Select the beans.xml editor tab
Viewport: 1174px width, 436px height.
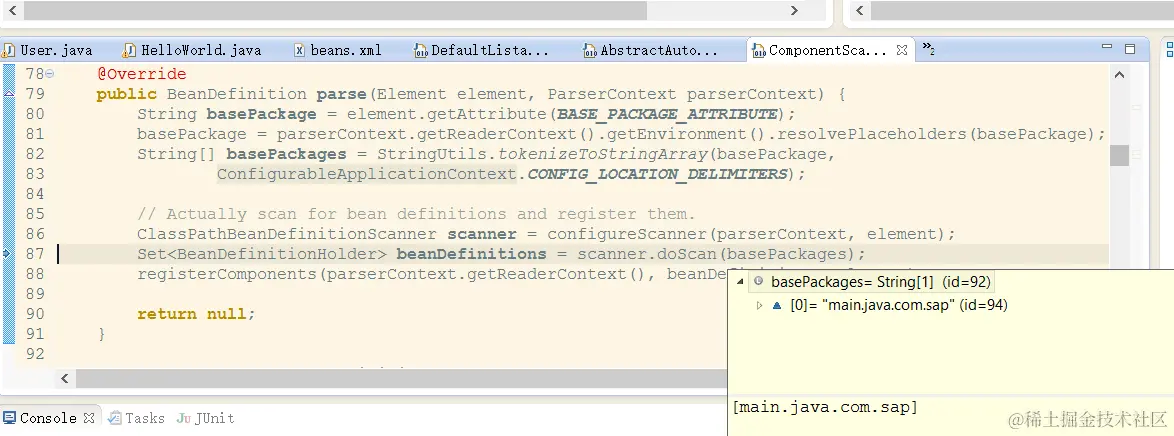[x=338, y=51]
